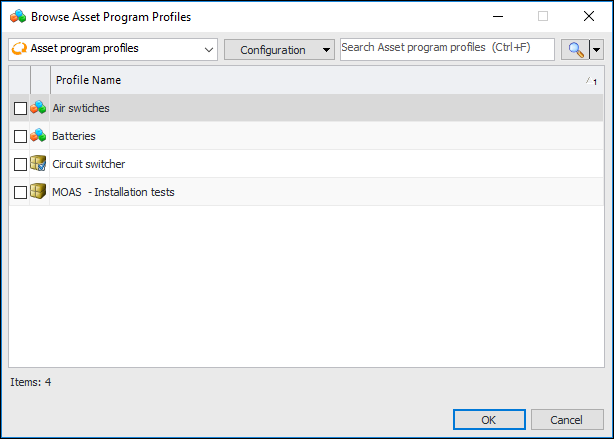This screenshot has height=439, width=614.
Task: Click the Air switches profile icon
Action: tap(38, 108)
